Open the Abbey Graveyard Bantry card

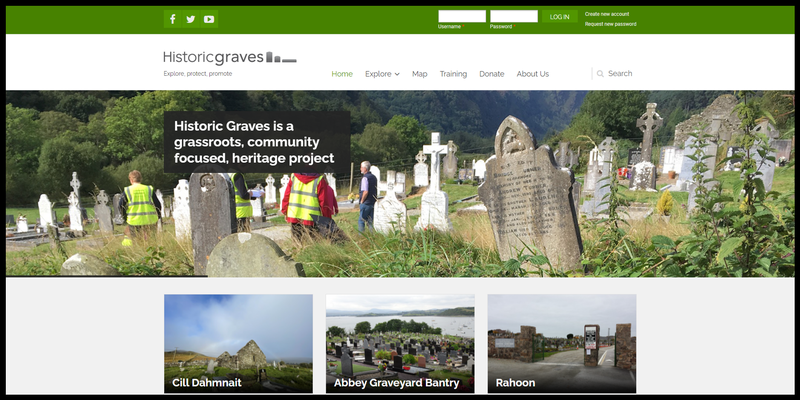point(400,343)
